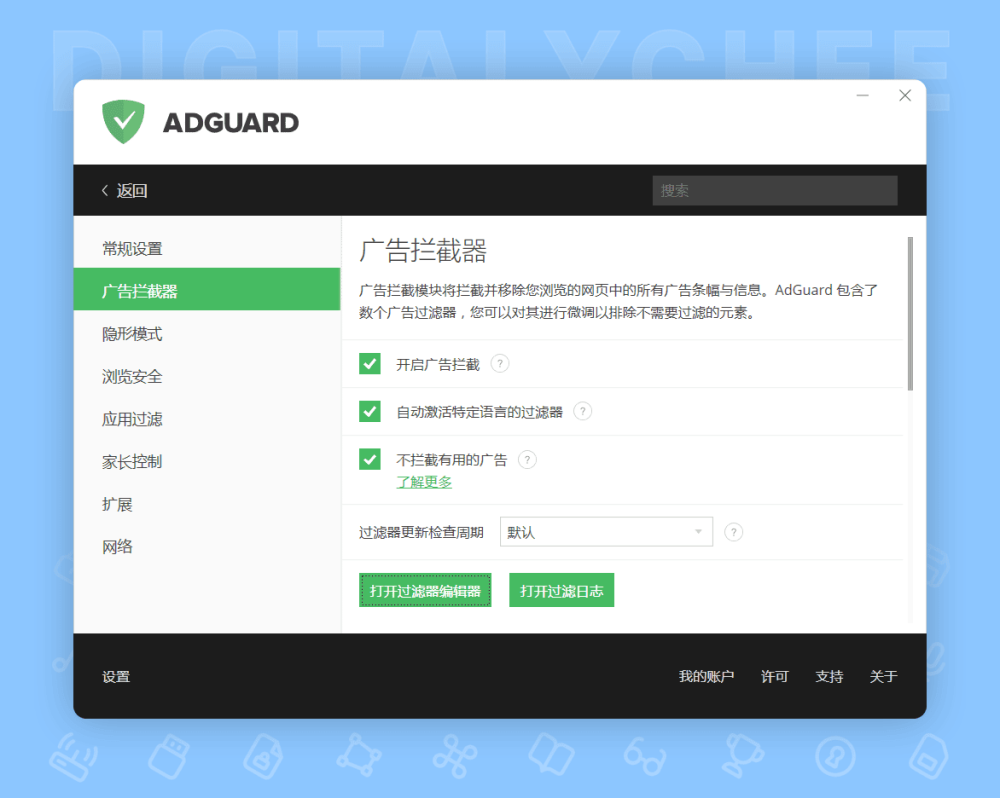Switch to 隐形模式 settings
Screen dimensions: 1000x798
coord(207,334)
